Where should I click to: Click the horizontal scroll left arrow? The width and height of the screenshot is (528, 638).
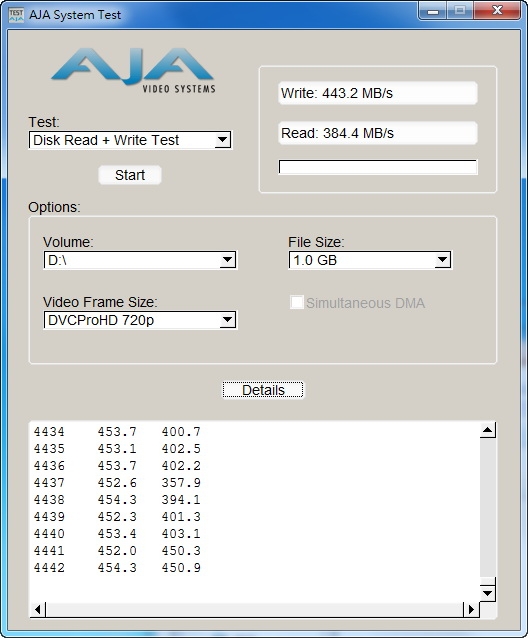(38, 610)
